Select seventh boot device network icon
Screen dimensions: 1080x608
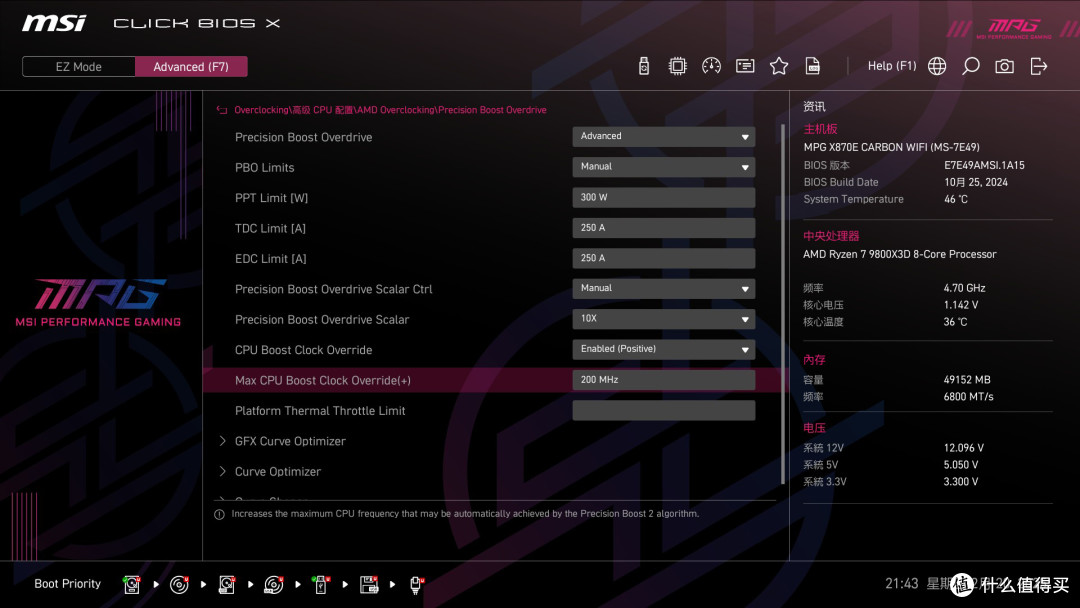point(416,585)
